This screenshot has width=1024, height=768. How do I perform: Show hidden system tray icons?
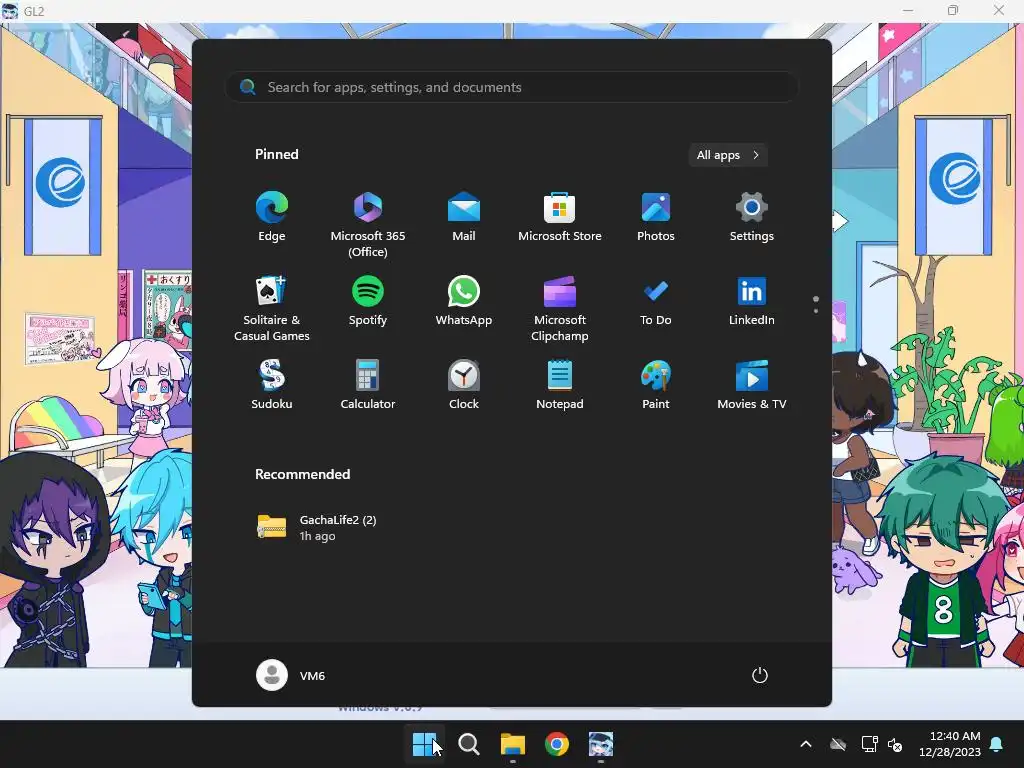point(806,744)
